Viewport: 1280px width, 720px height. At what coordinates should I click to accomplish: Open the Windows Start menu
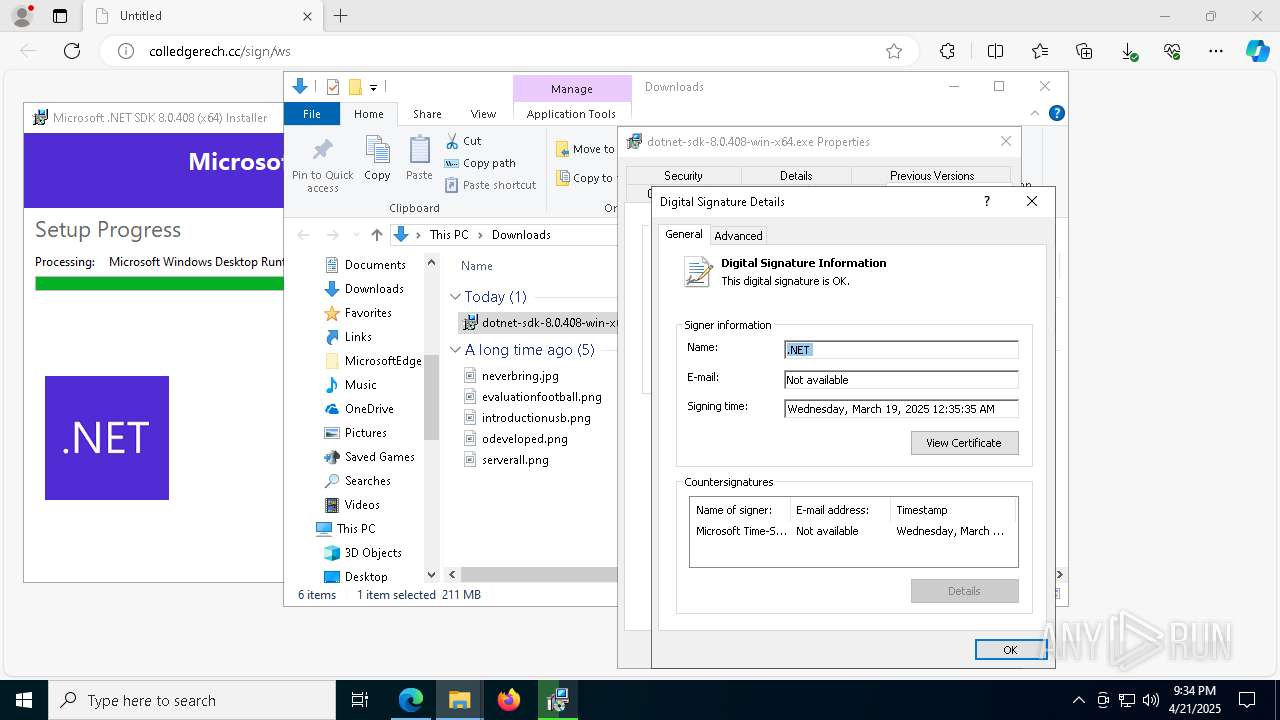click(24, 700)
